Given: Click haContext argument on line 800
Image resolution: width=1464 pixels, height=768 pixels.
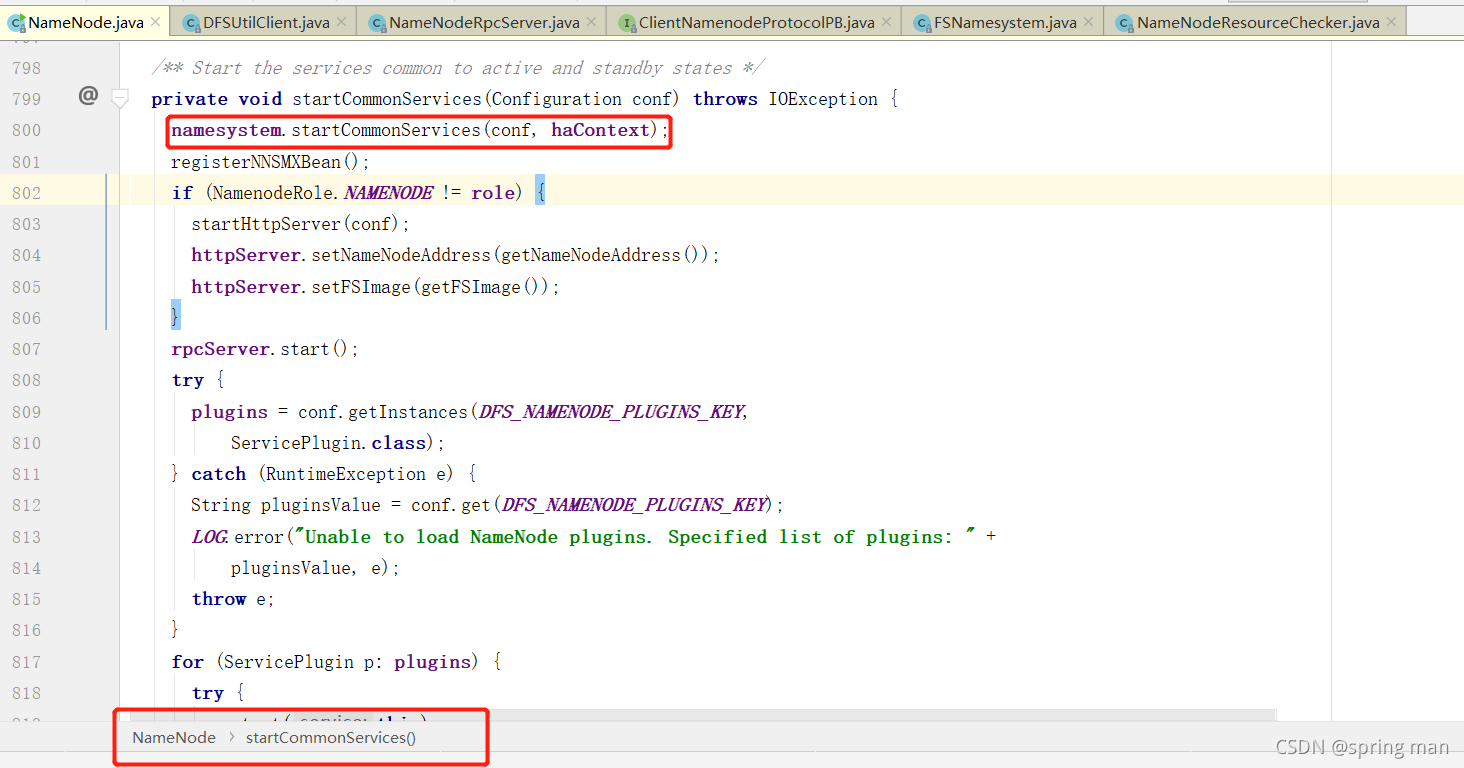Looking at the screenshot, I should pyautogui.click(x=600, y=130).
